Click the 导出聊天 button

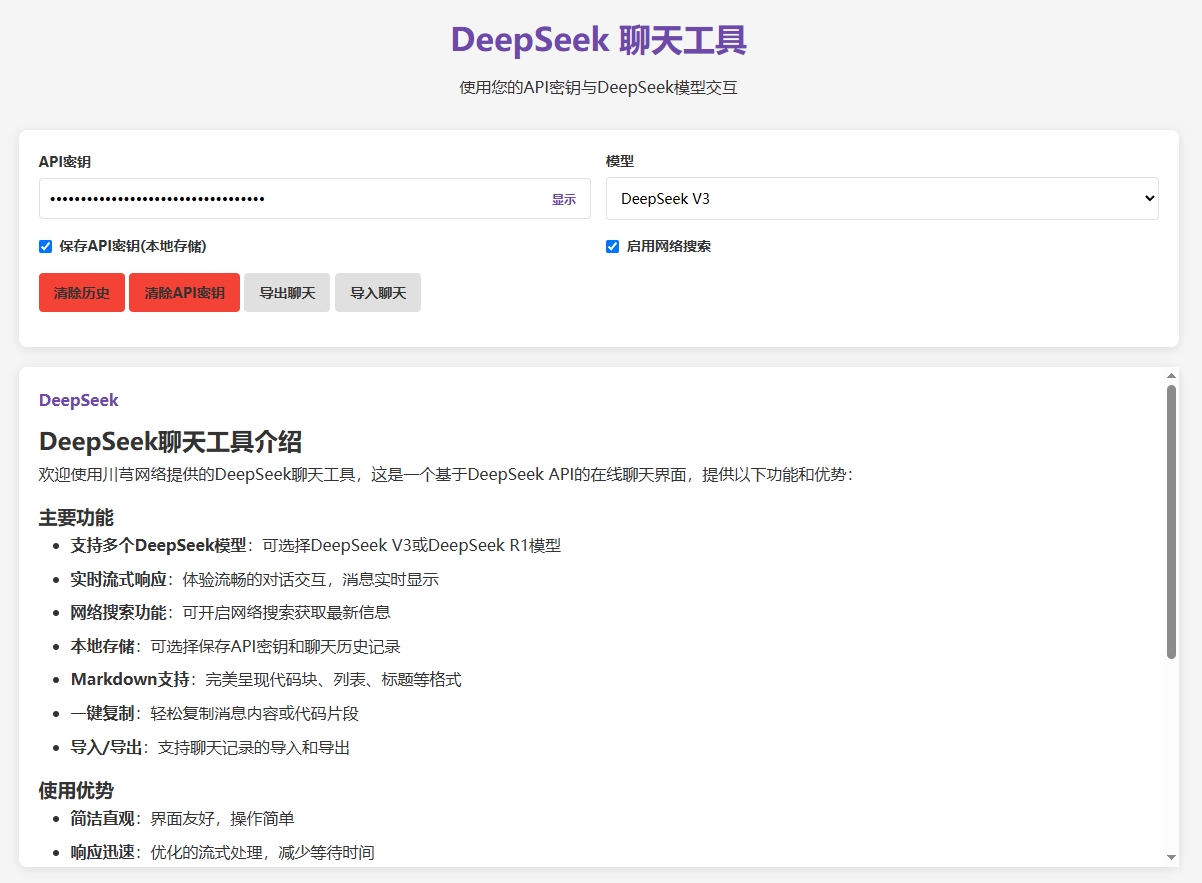pos(287,293)
